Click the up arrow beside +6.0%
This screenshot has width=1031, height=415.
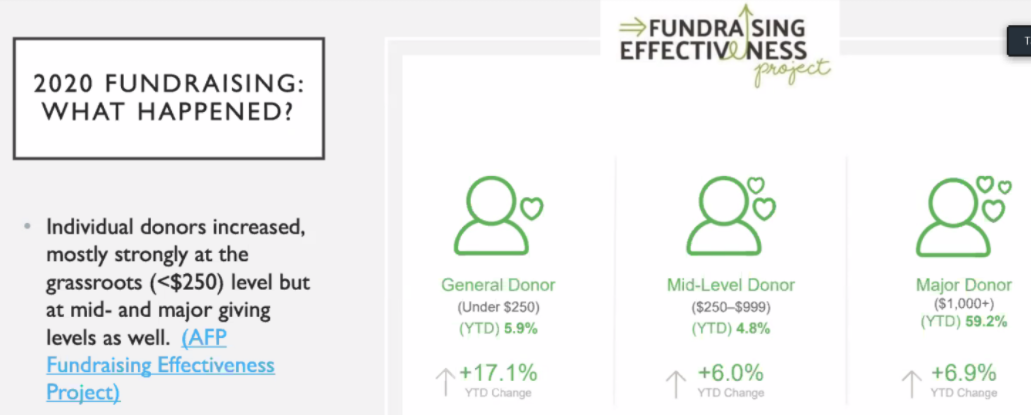676,382
